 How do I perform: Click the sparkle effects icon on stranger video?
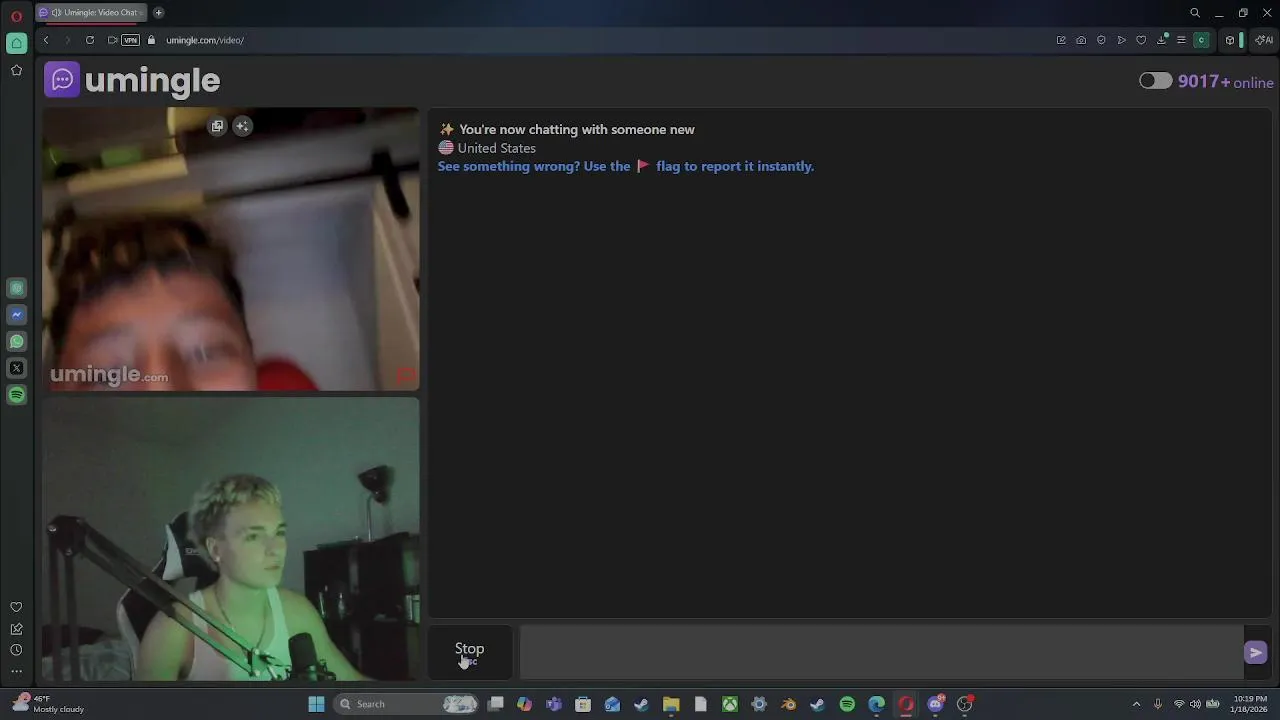pos(242,126)
